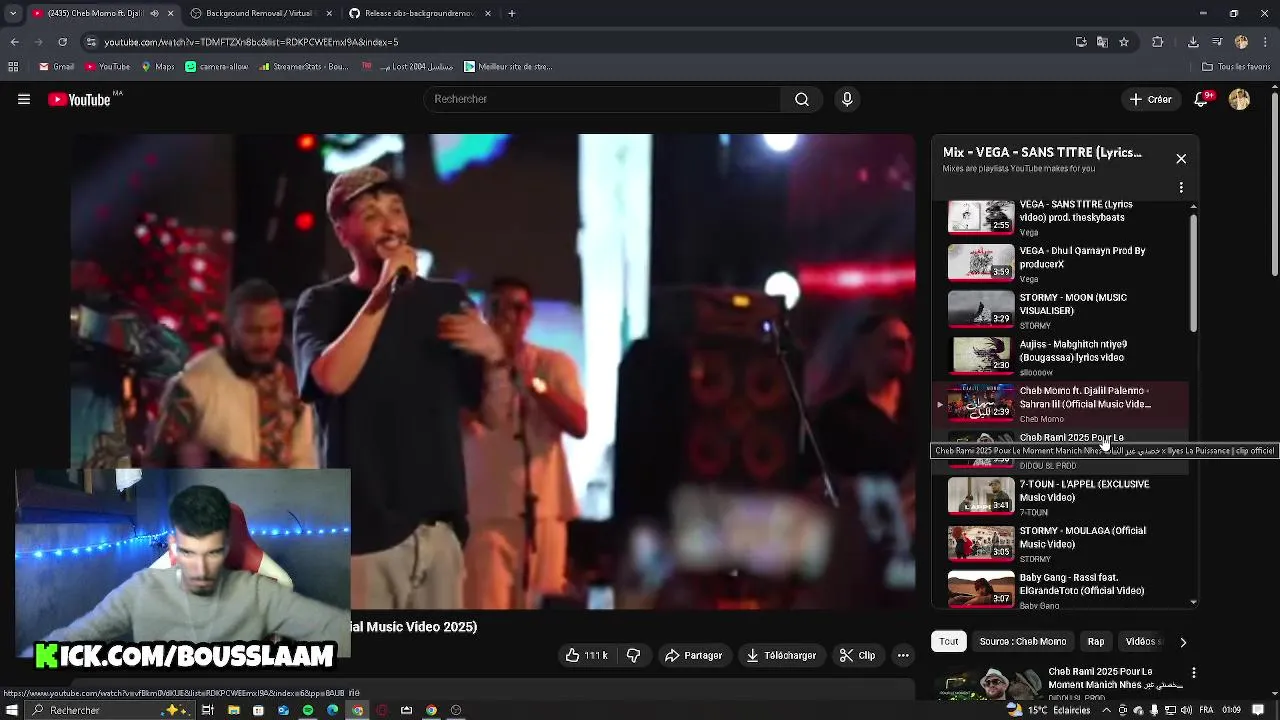Select the Rap filter chip

pyautogui.click(x=1096, y=642)
